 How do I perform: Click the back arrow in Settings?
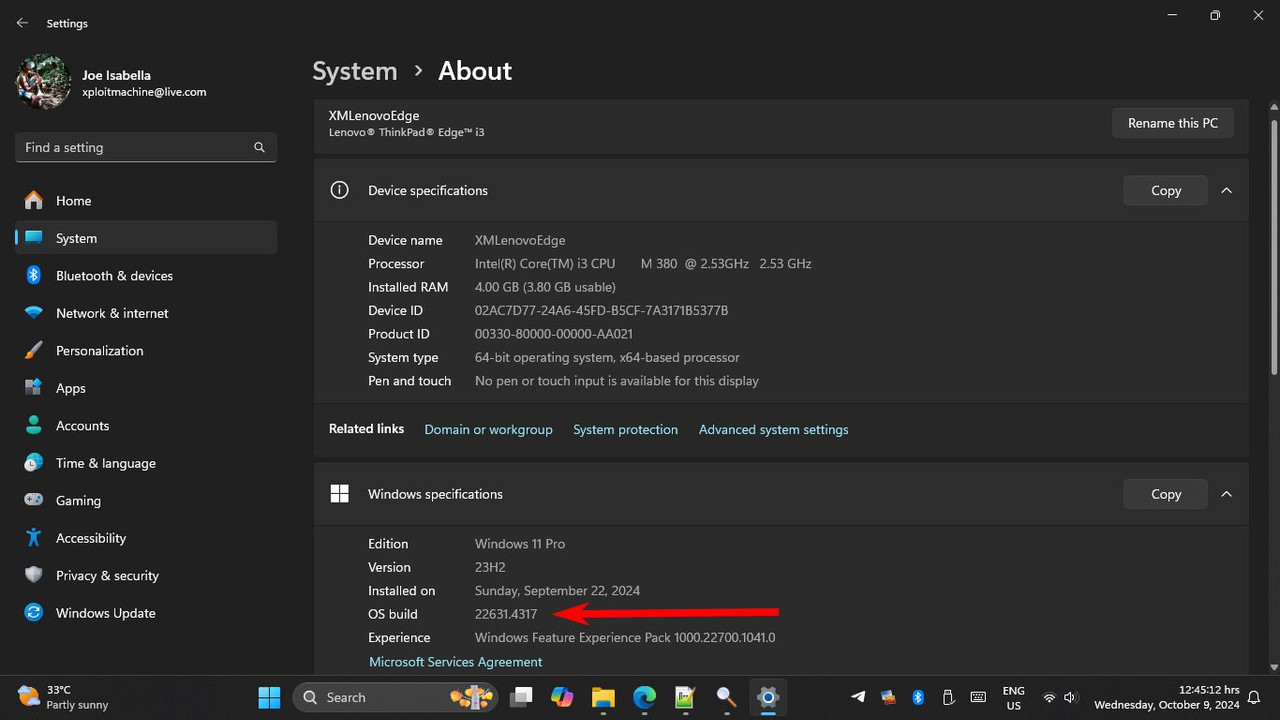point(22,23)
